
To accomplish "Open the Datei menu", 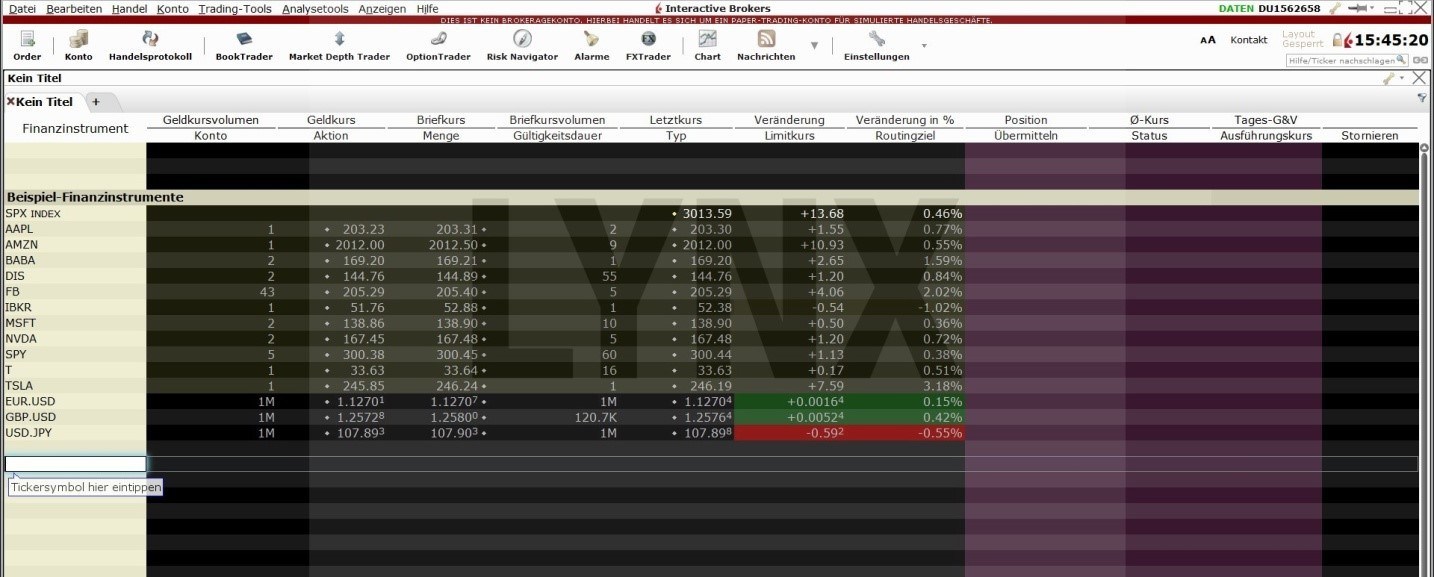I will [22, 8].
